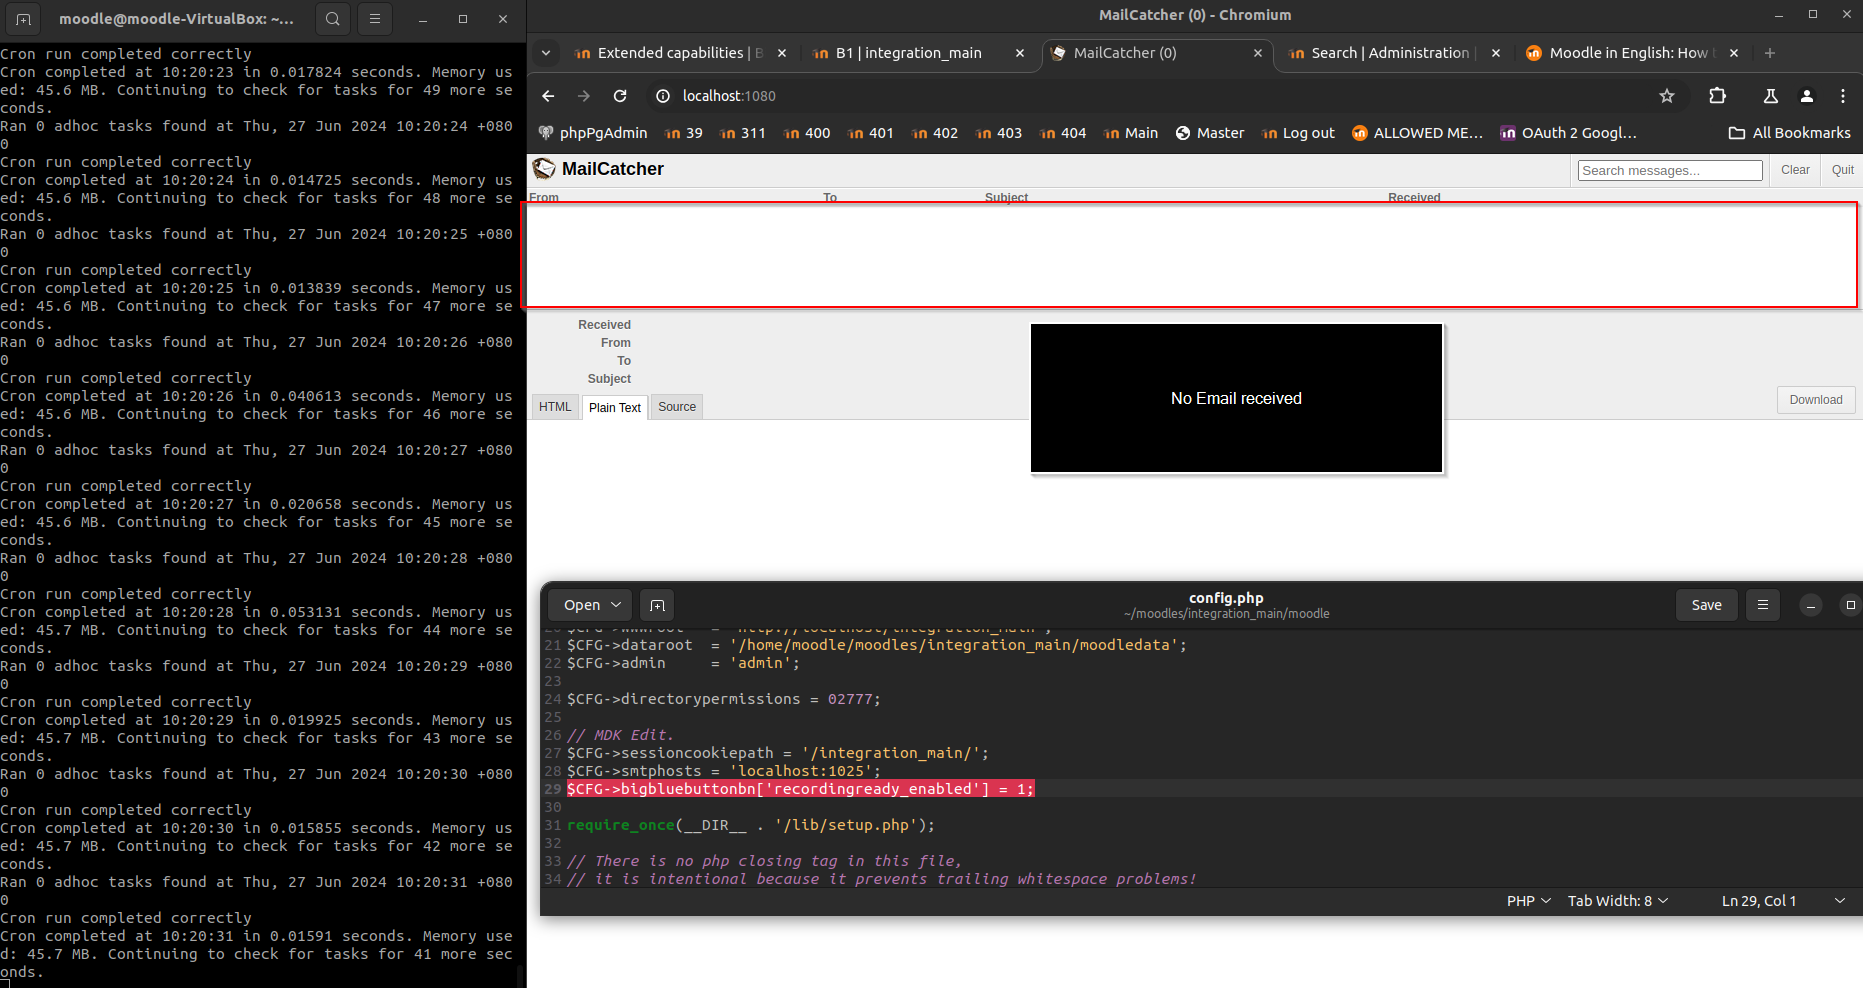Screen dimensions: 1863x988
Task: Open a new Chromium tab
Action: click(x=1769, y=53)
